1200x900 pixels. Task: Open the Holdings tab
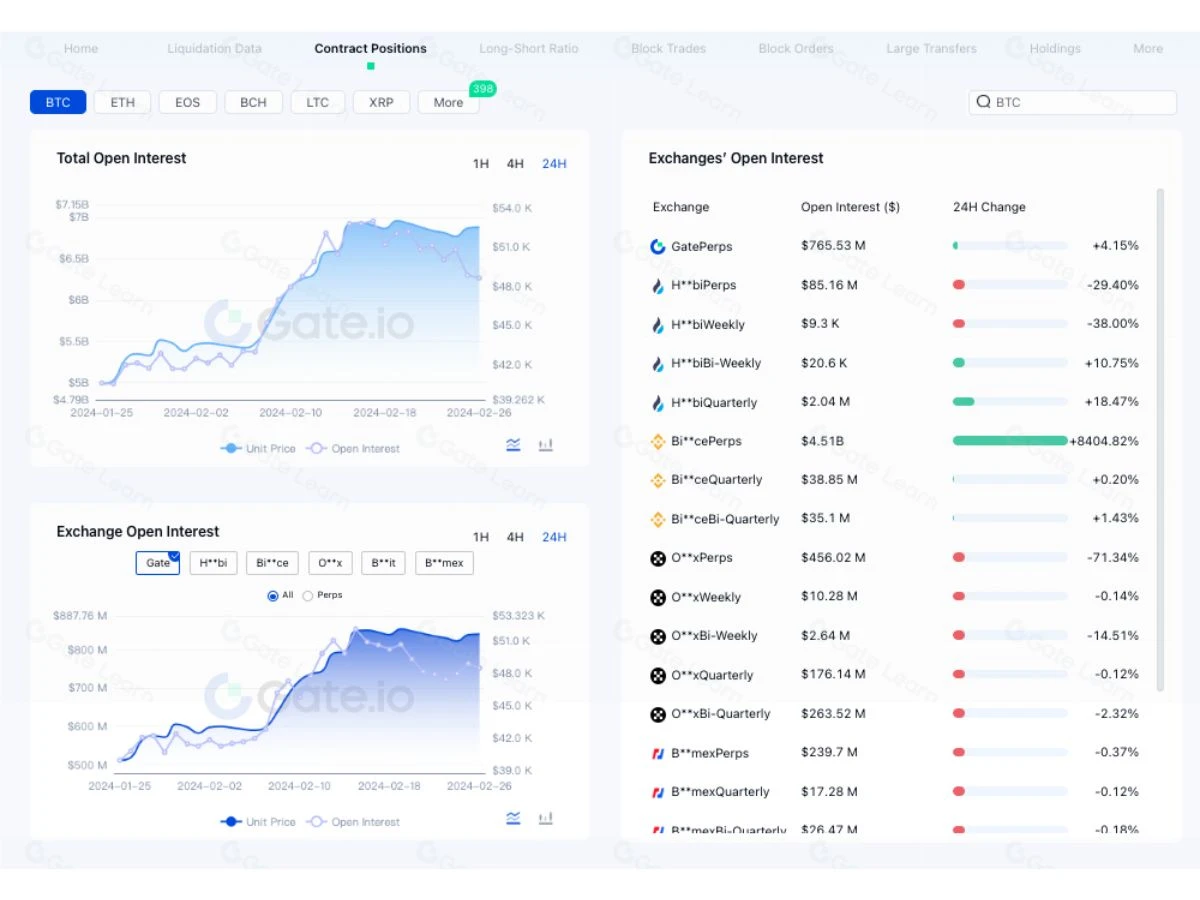coord(1055,48)
